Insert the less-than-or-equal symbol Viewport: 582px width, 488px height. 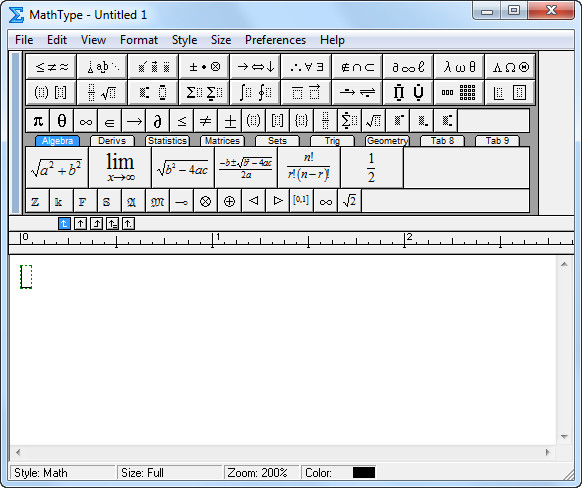pos(182,121)
